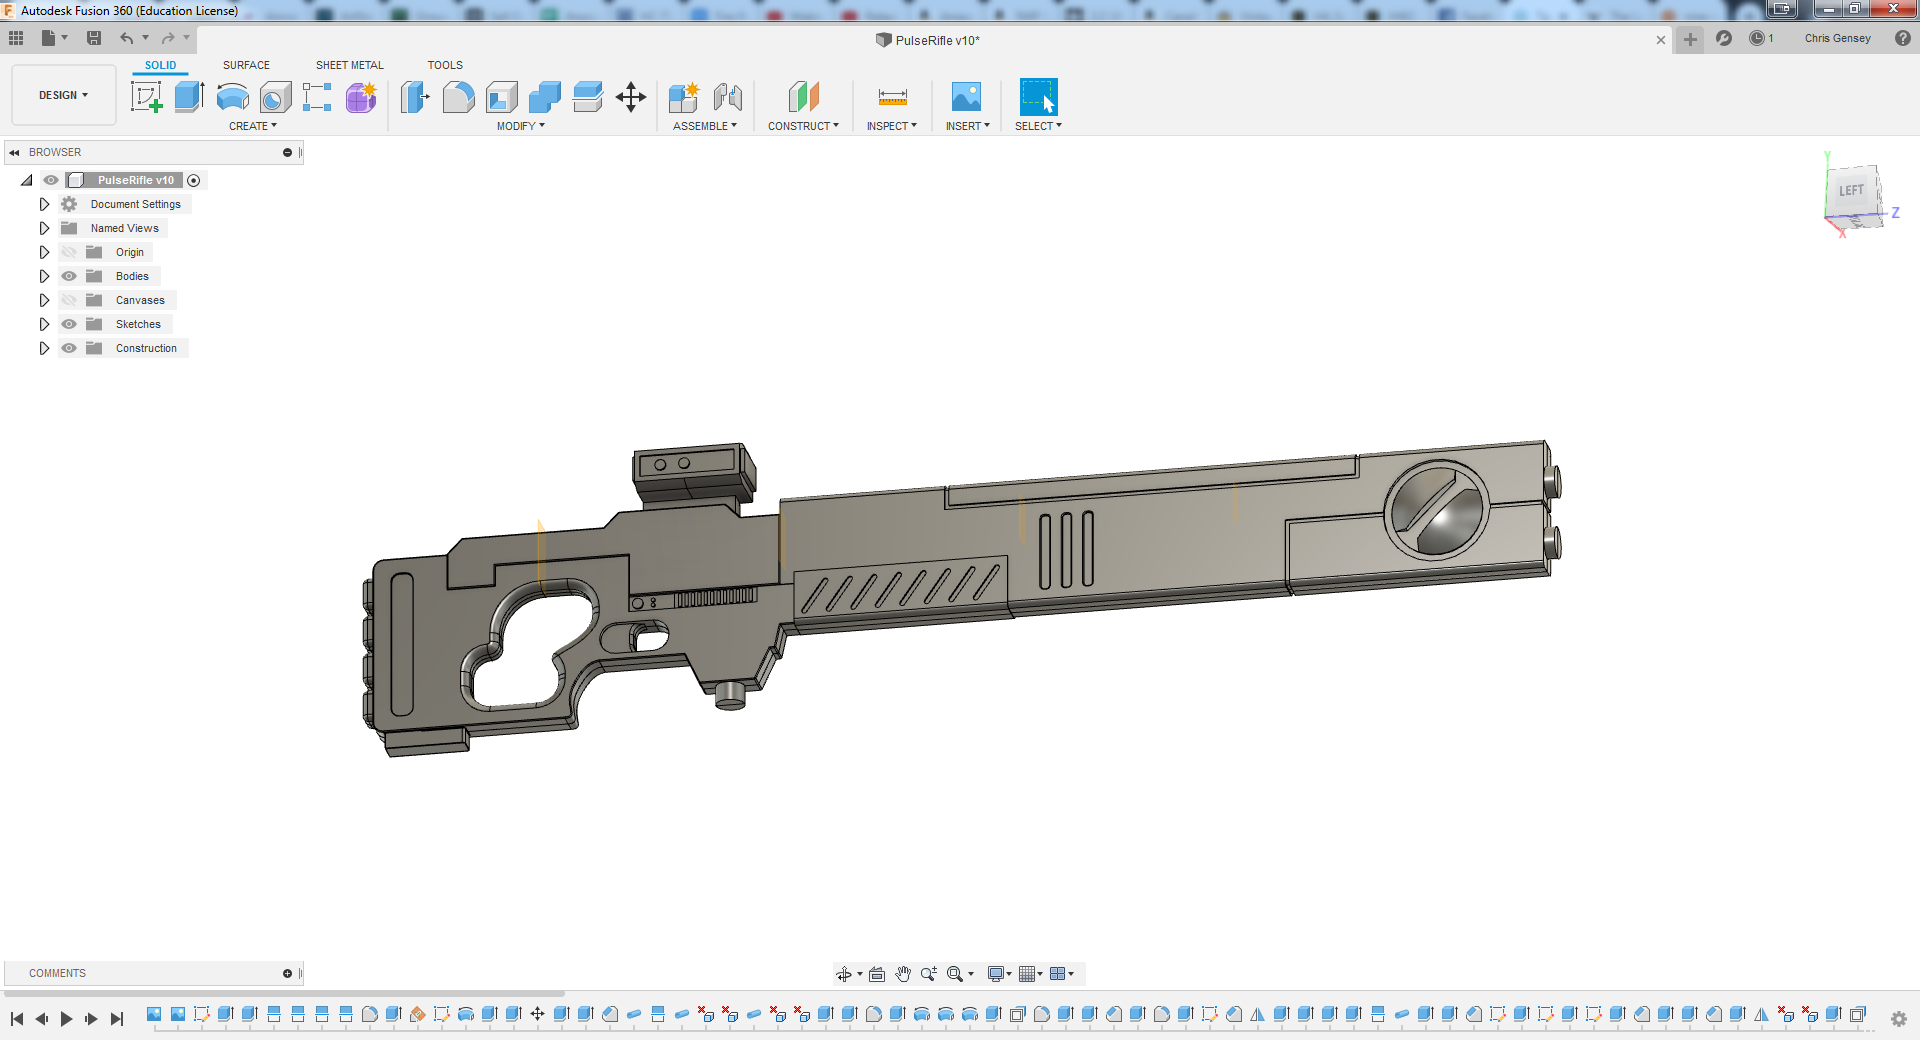Image resolution: width=1920 pixels, height=1062 pixels.
Task: Open the timeline settings gear
Action: [x=1898, y=1018]
